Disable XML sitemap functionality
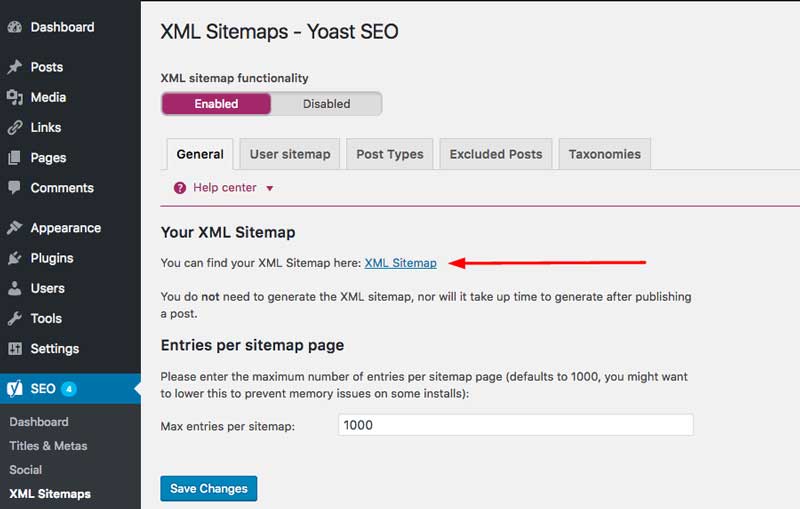Viewport: 800px width, 509px height. 326,104
